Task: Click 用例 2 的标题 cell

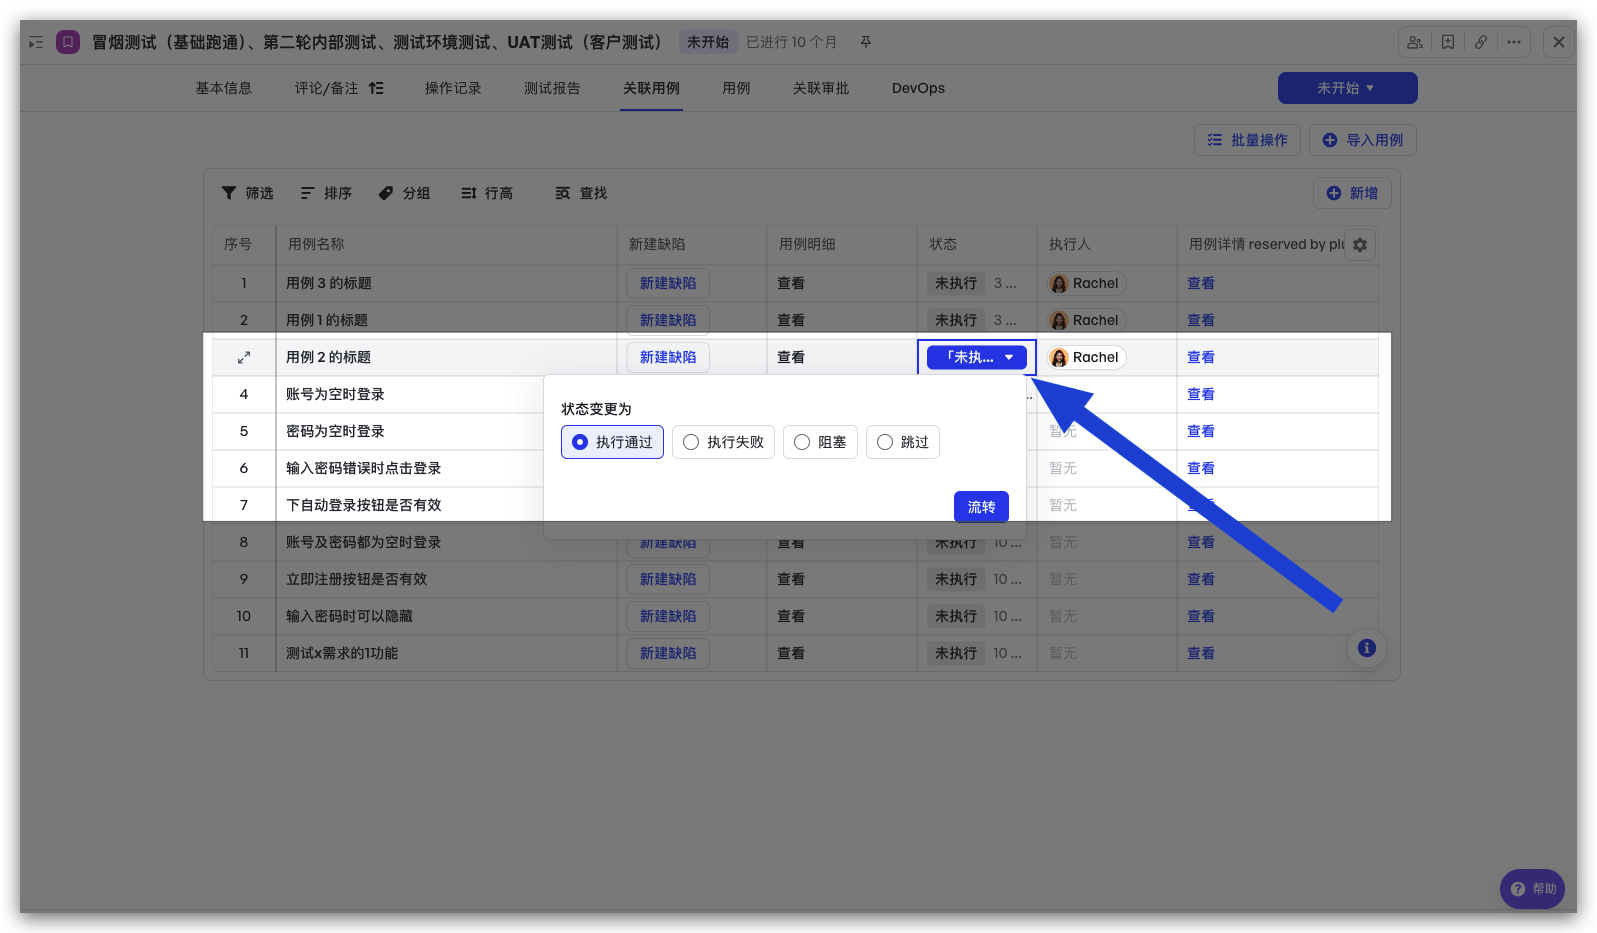Action: pyautogui.click(x=446, y=357)
